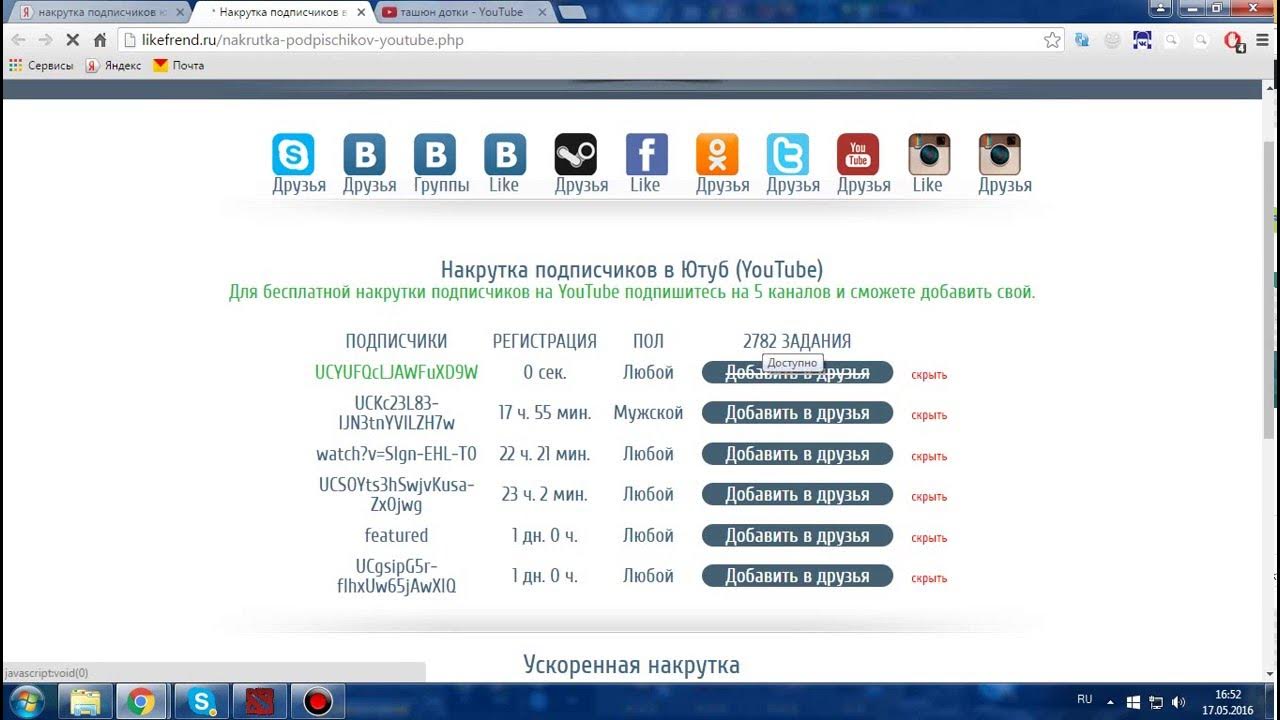This screenshot has height=720, width=1280.
Task: Open the Яндекс bookmark
Action: coord(113,65)
